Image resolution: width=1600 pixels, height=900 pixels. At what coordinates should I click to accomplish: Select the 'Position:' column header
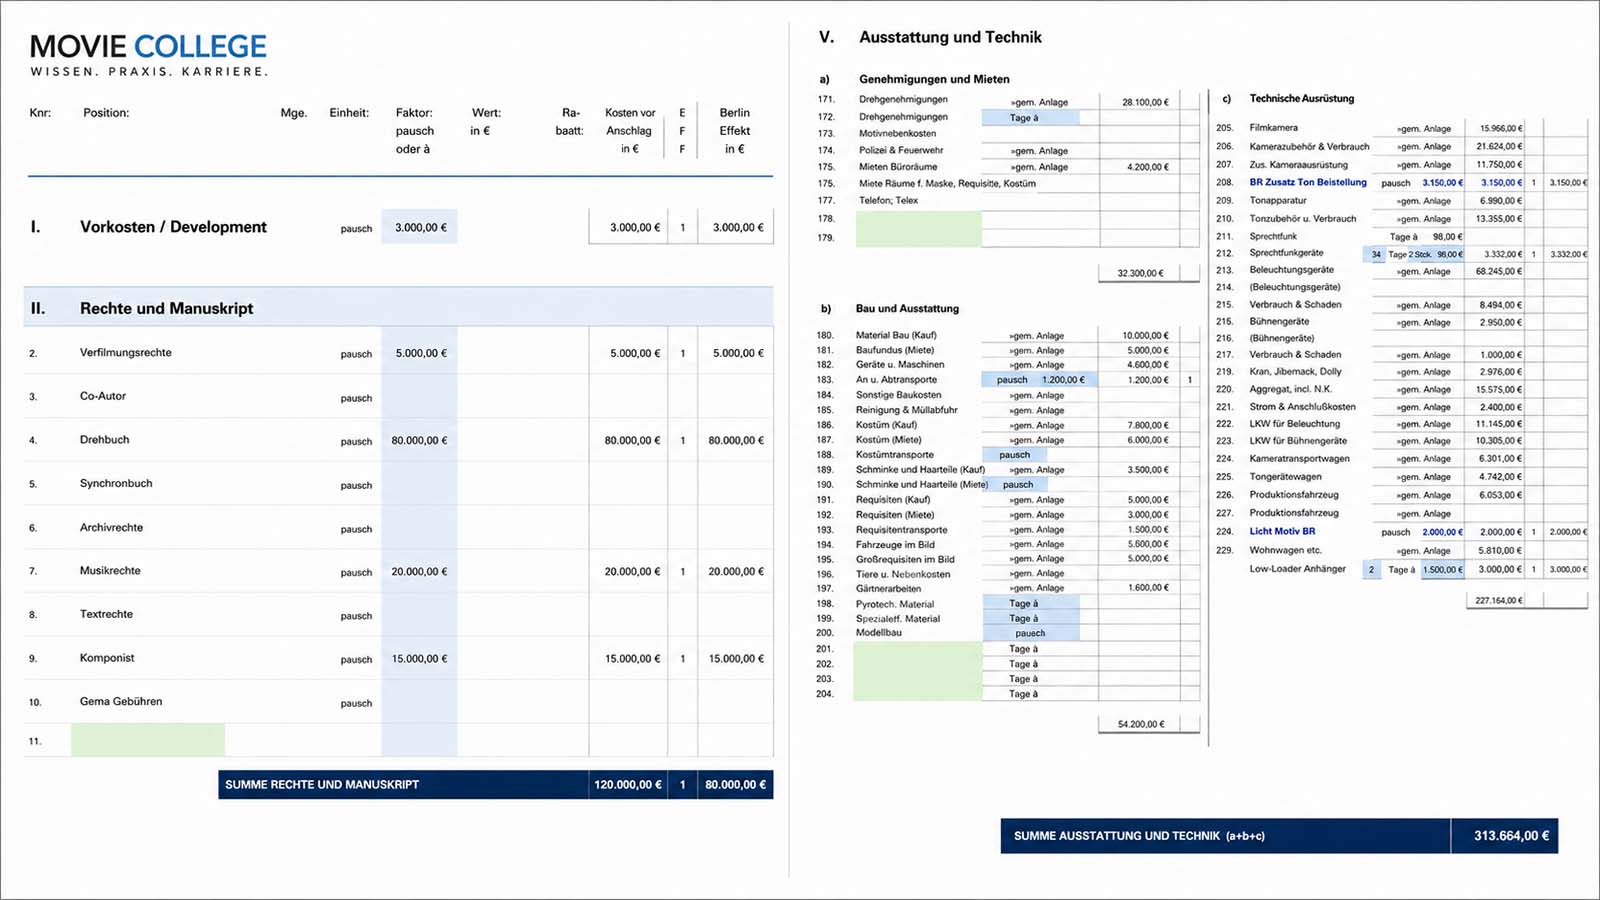coord(106,113)
